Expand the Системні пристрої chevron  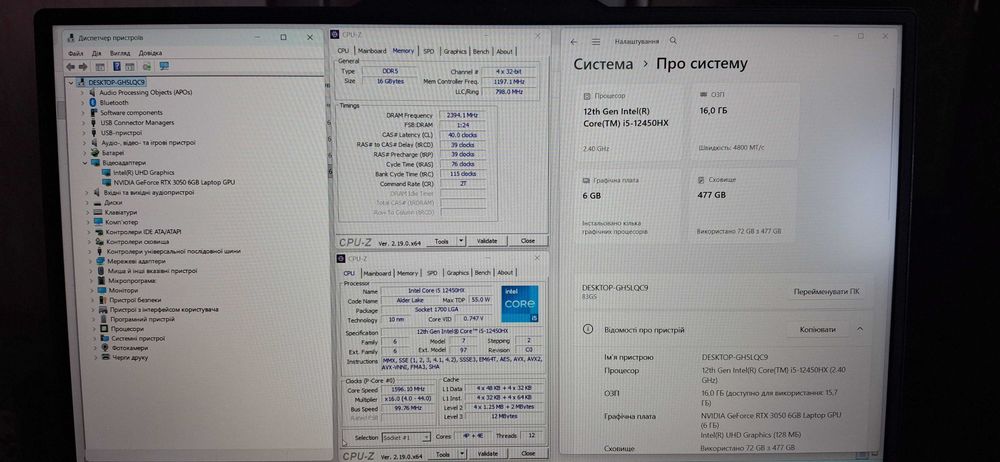(94, 338)
